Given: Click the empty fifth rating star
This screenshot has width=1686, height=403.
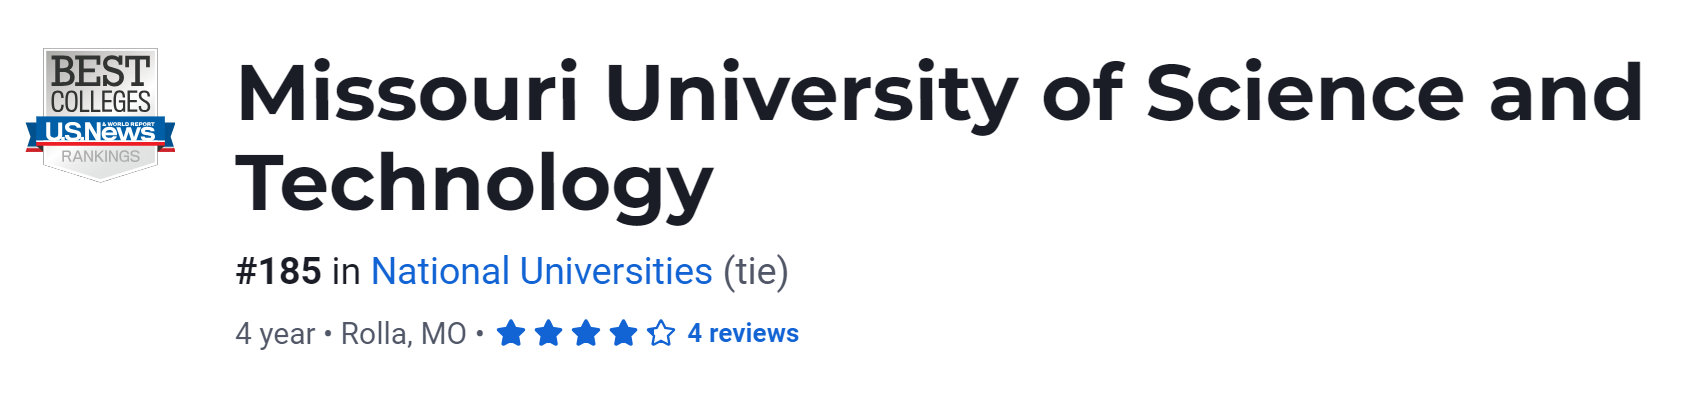Looking at the screenshot, I should click(661, 333).
